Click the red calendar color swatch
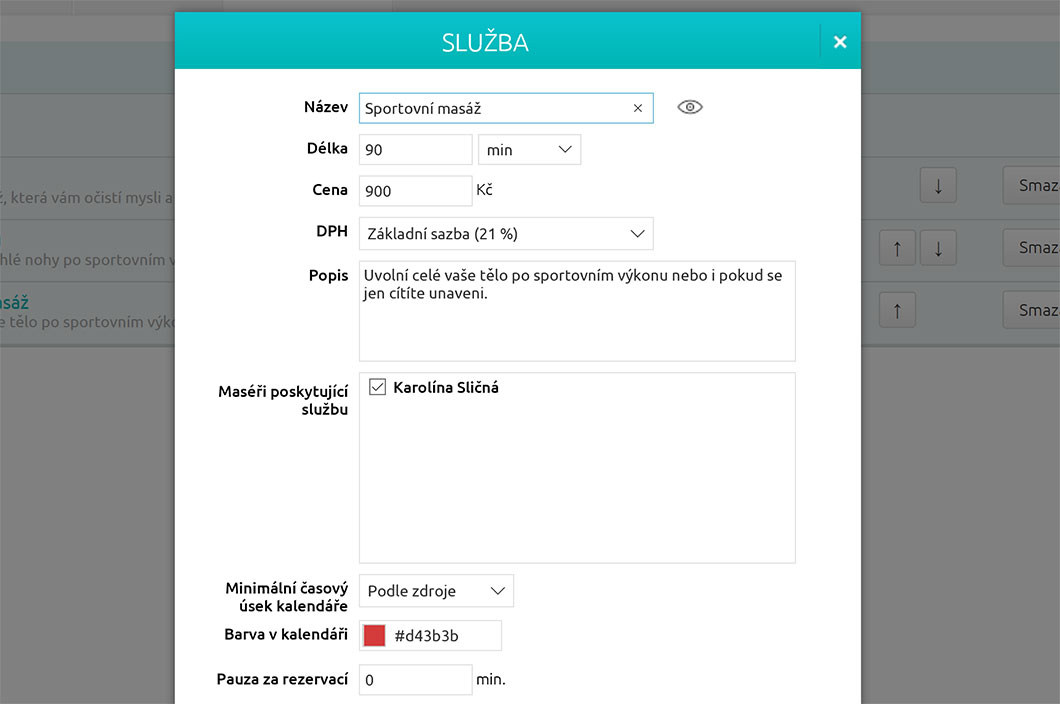 point(375,636)
